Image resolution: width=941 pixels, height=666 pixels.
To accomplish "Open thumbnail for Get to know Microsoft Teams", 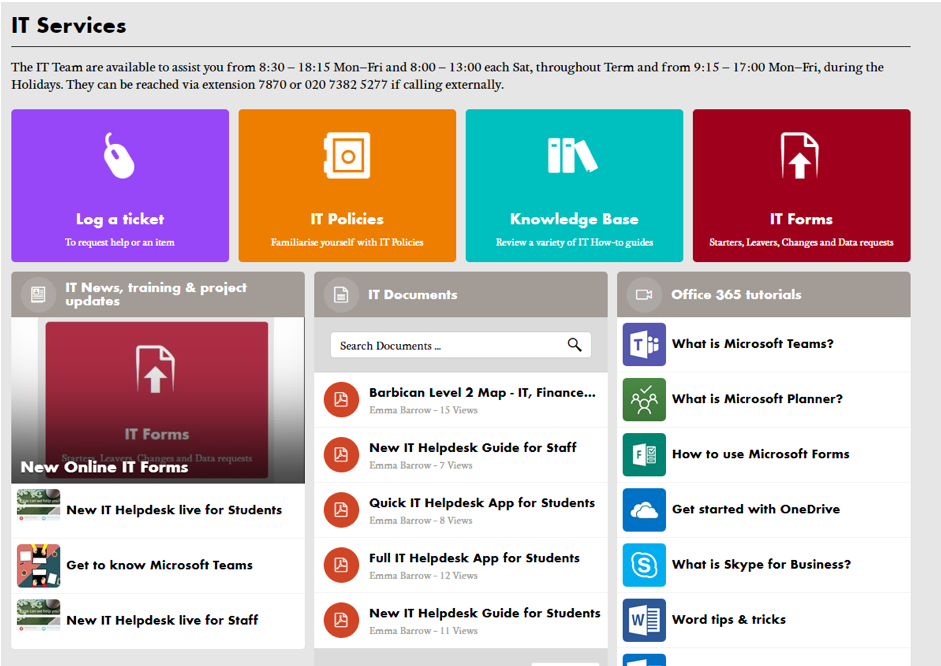I will click(x=38, y=566).
